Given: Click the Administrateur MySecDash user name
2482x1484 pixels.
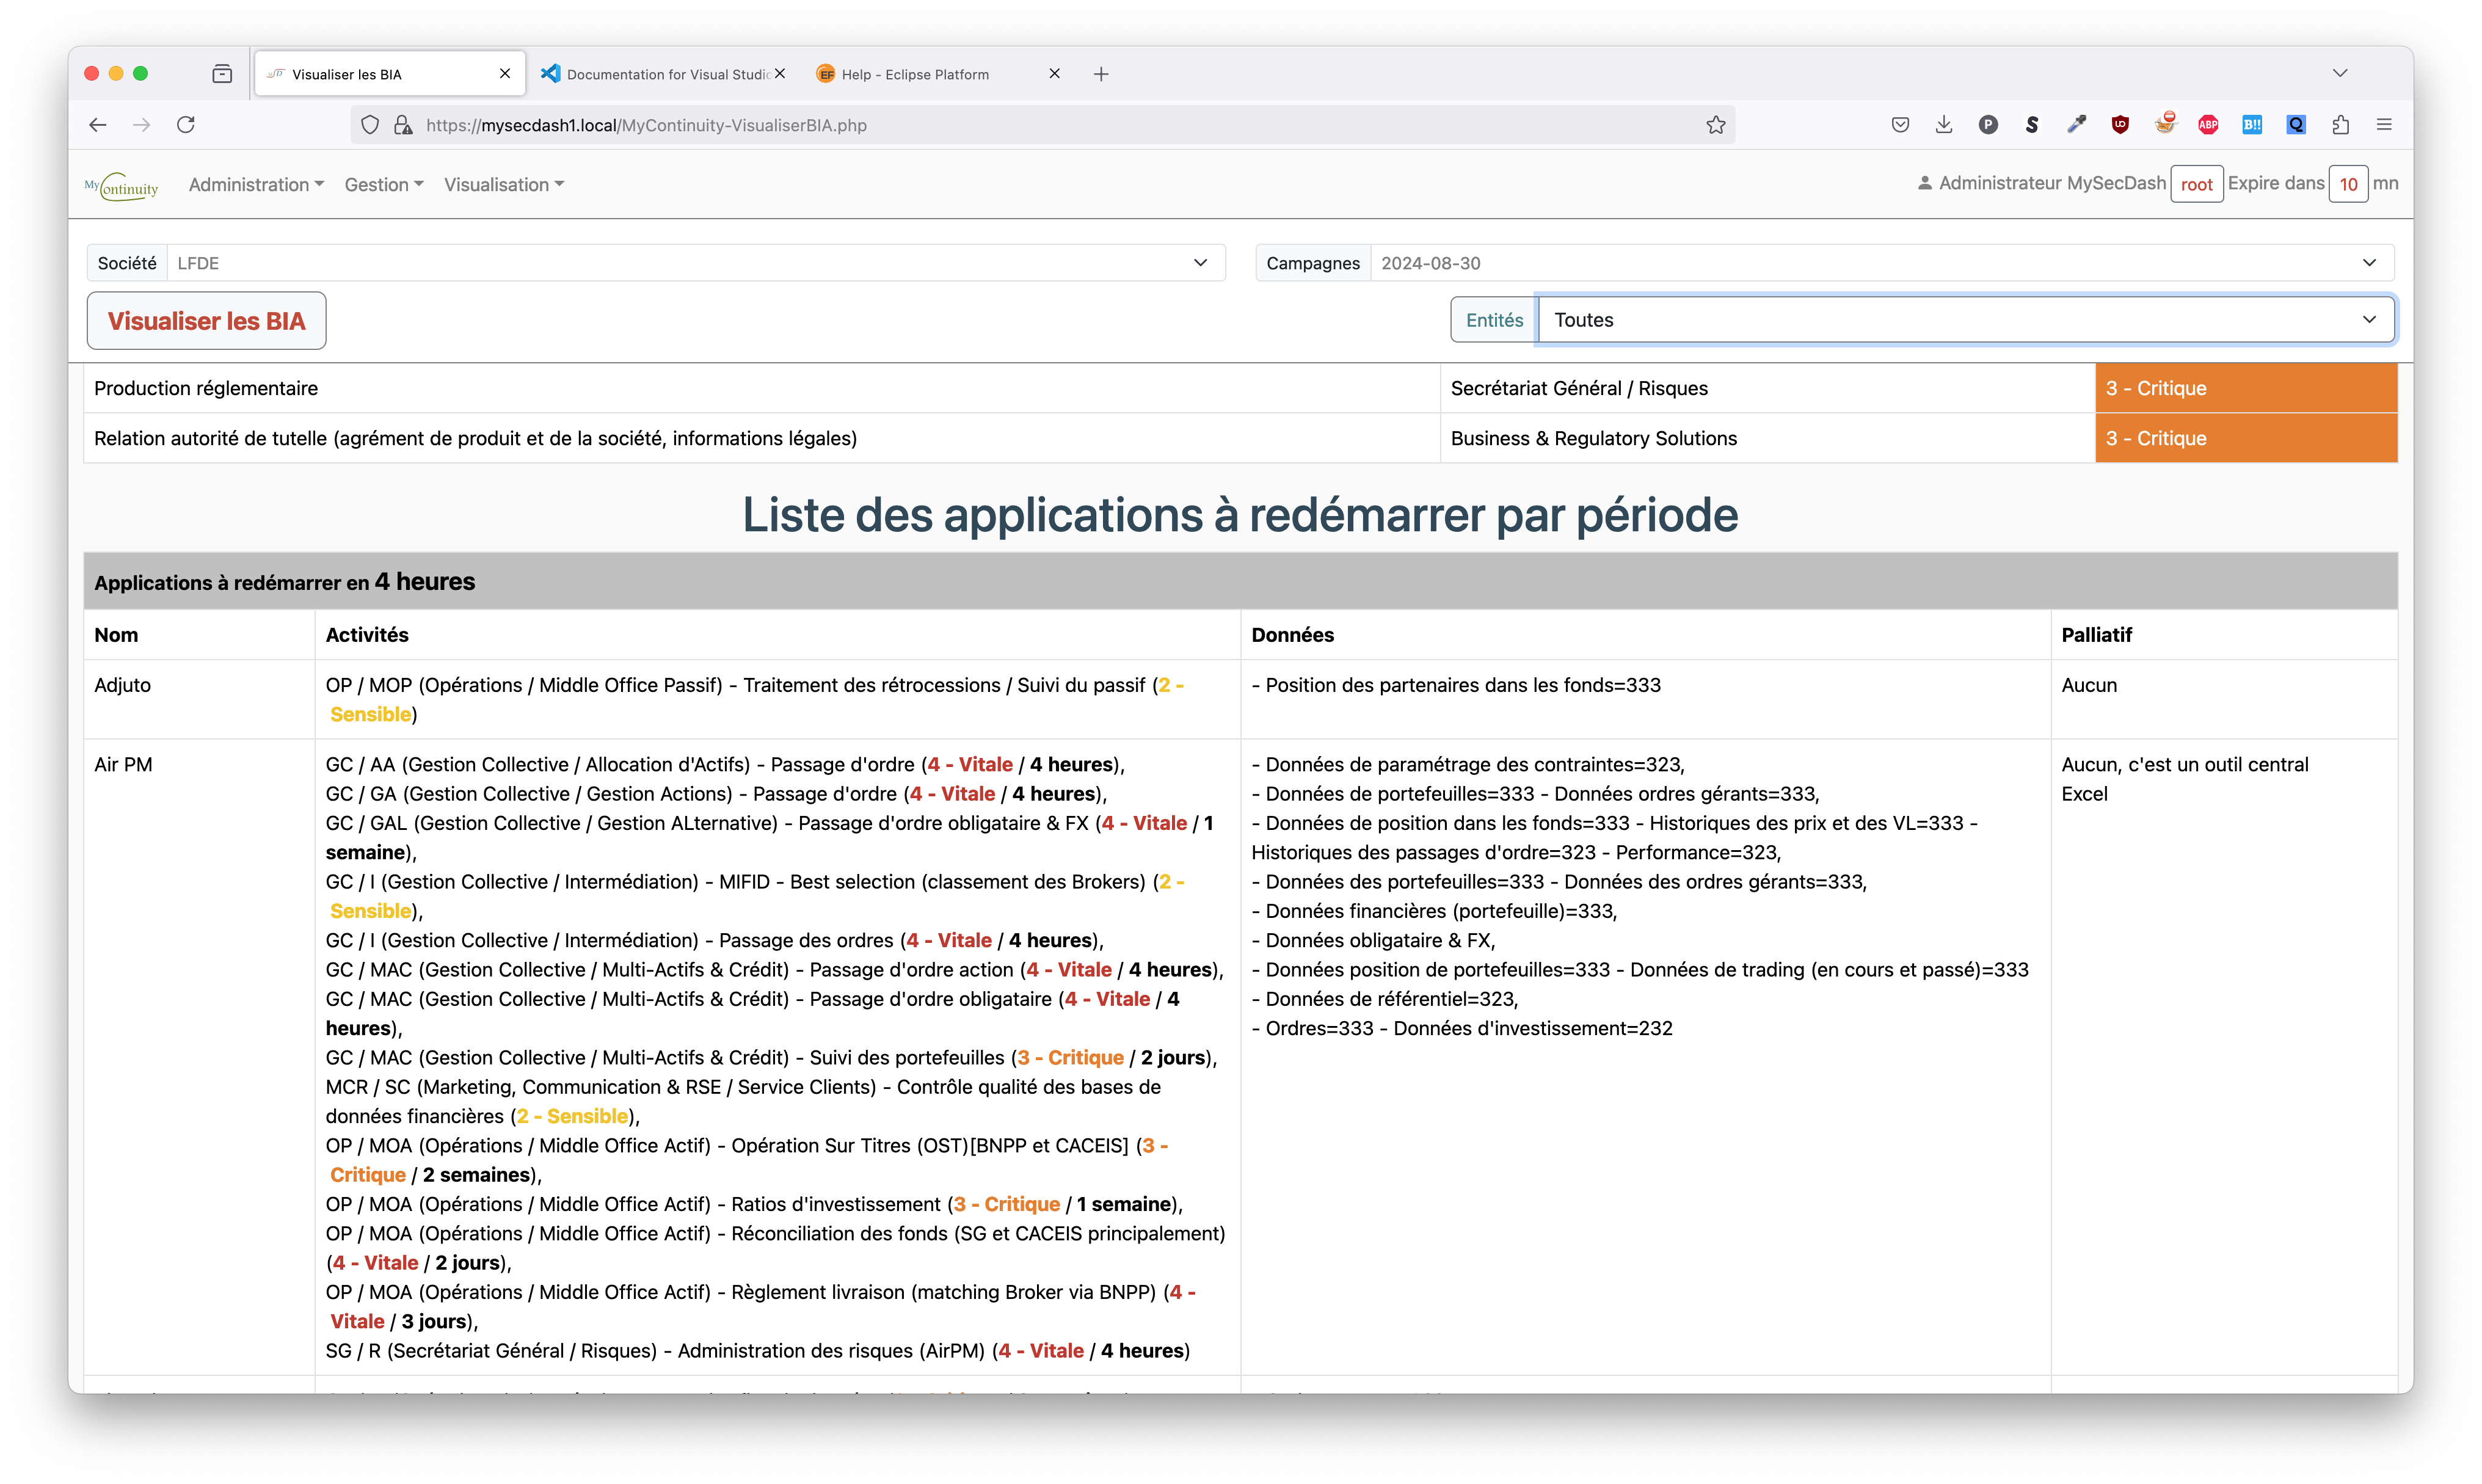Looking at the screenshot, I should pos(2052,183).
